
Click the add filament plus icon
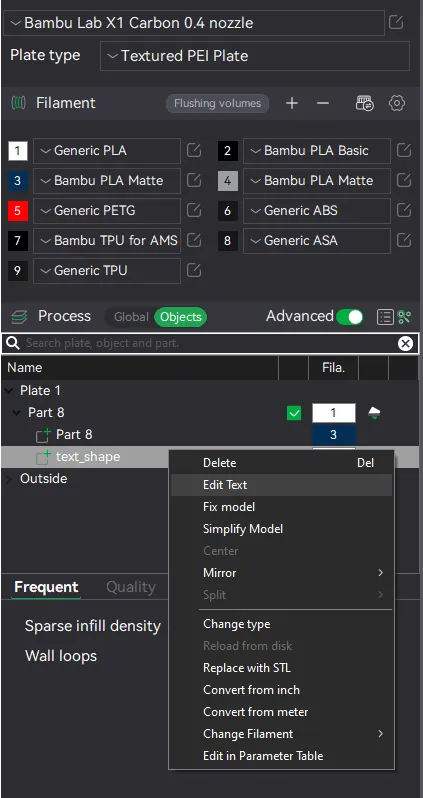click(x=292, y=103)
